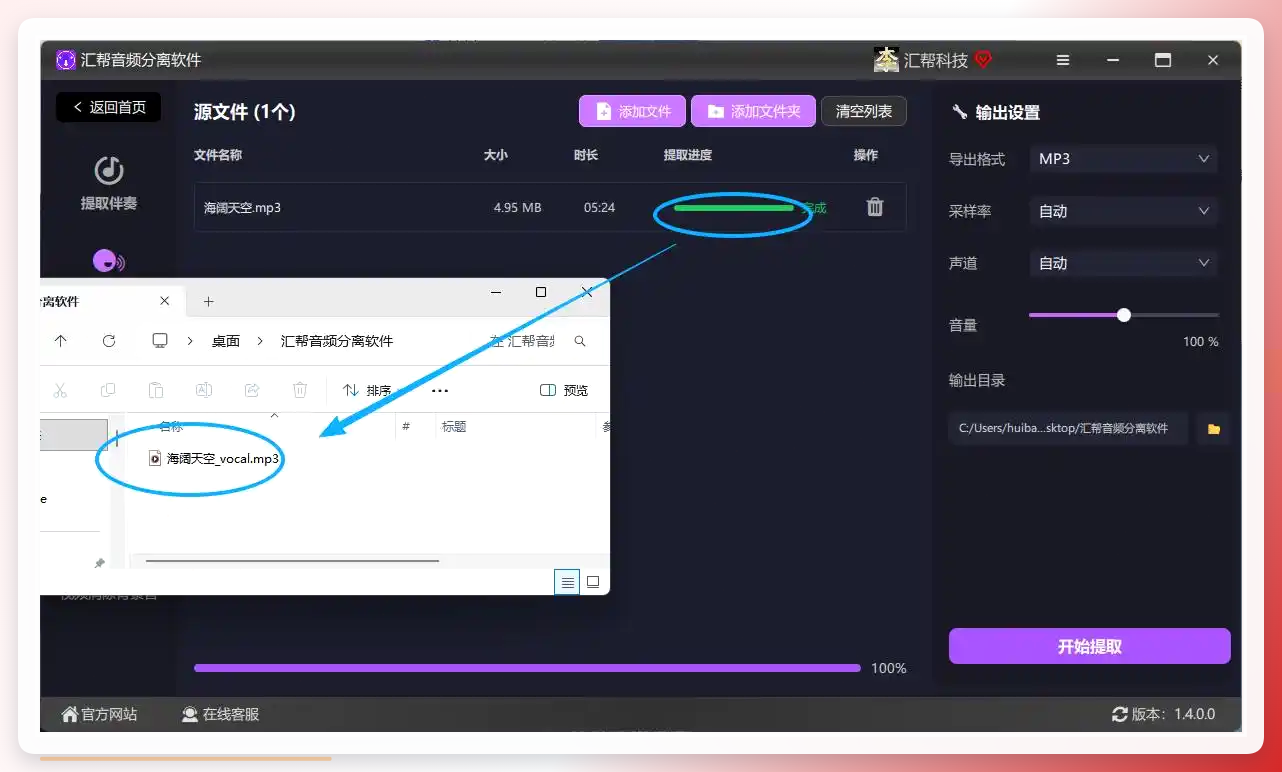1282x772 pixels.
Task: Click the hamburger menu icon in title bar
Action: pyautogui.click(x=1062, y=60)
